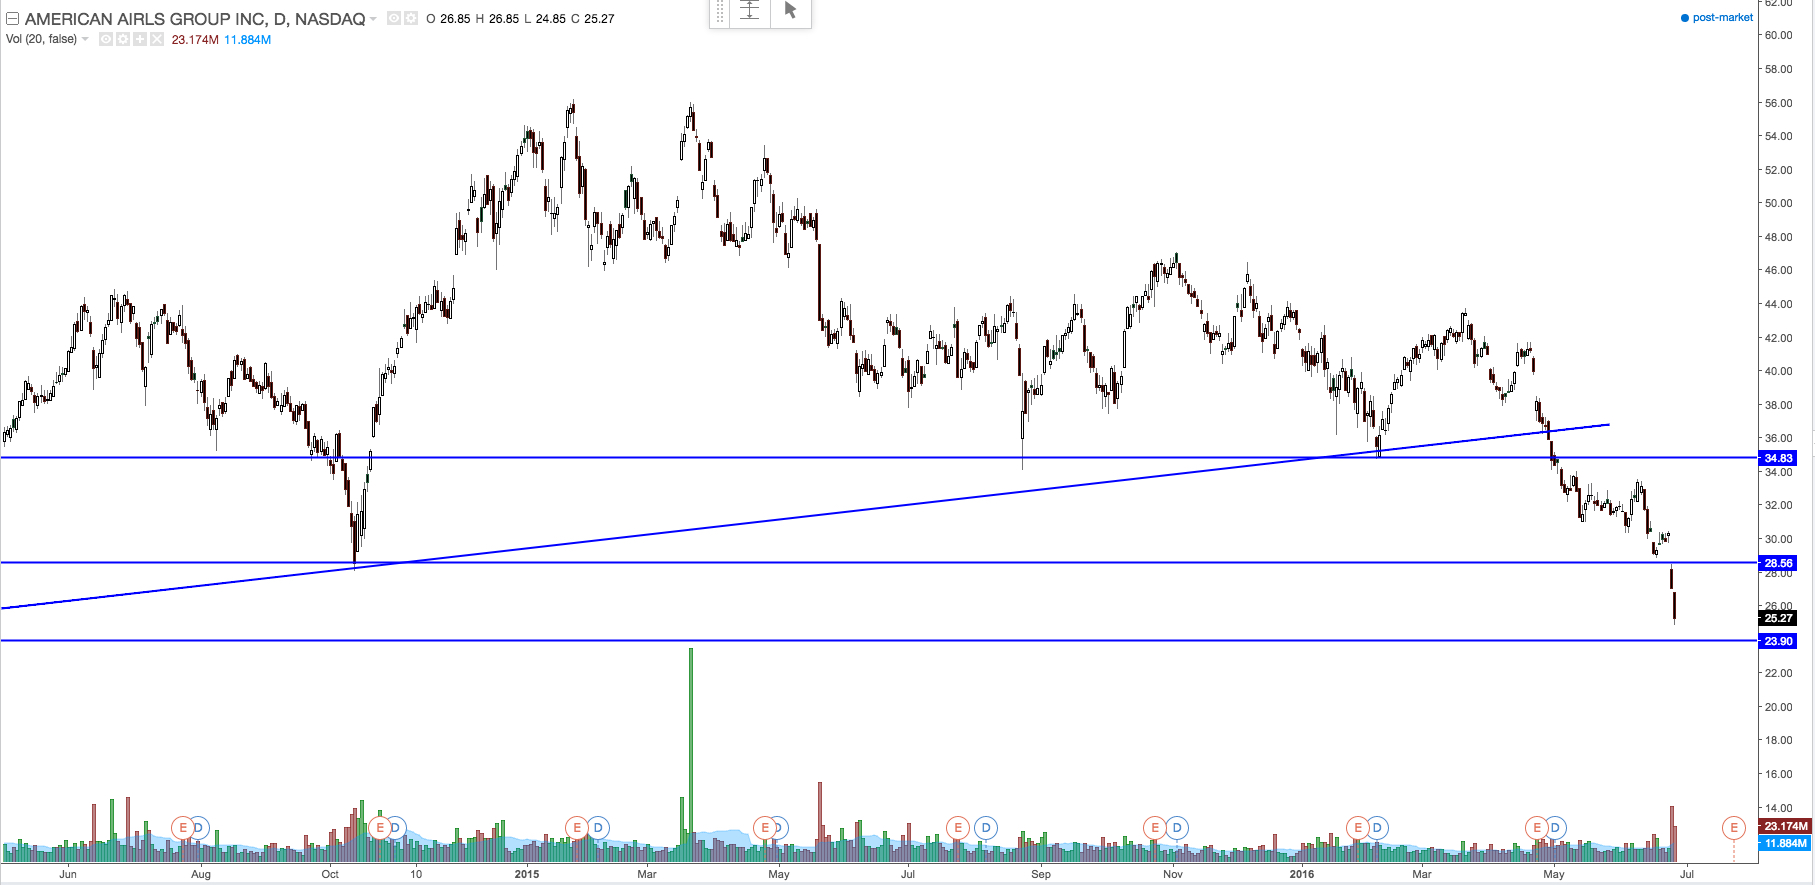Select the horizontal line's 34.83 price label
The width and height of the screenshot is (1815, 885).
click(x=1777, y=458)
